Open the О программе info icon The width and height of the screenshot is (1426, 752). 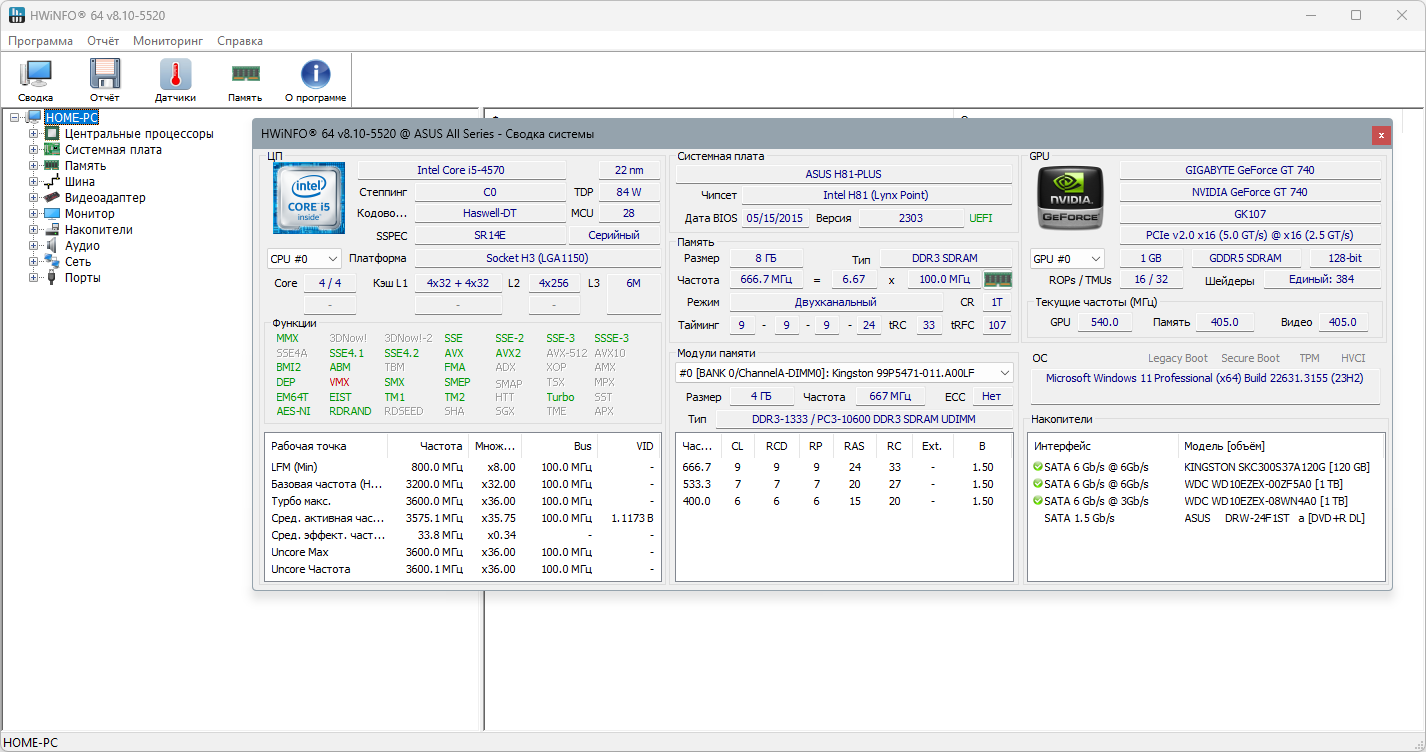315,80
